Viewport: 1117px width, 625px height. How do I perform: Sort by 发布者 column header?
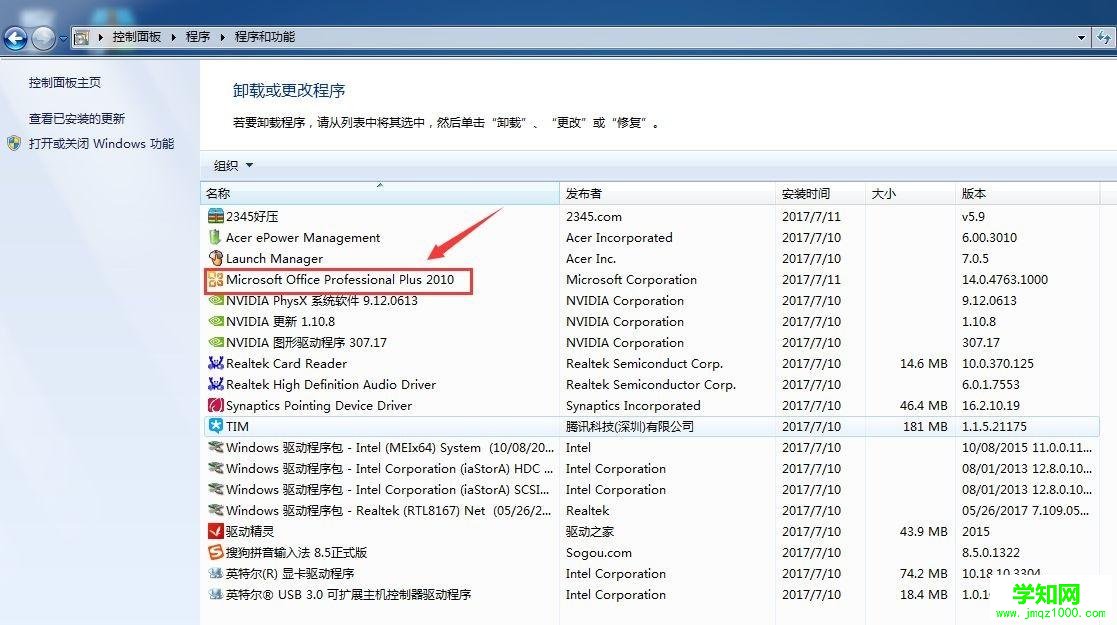point(667,193)
